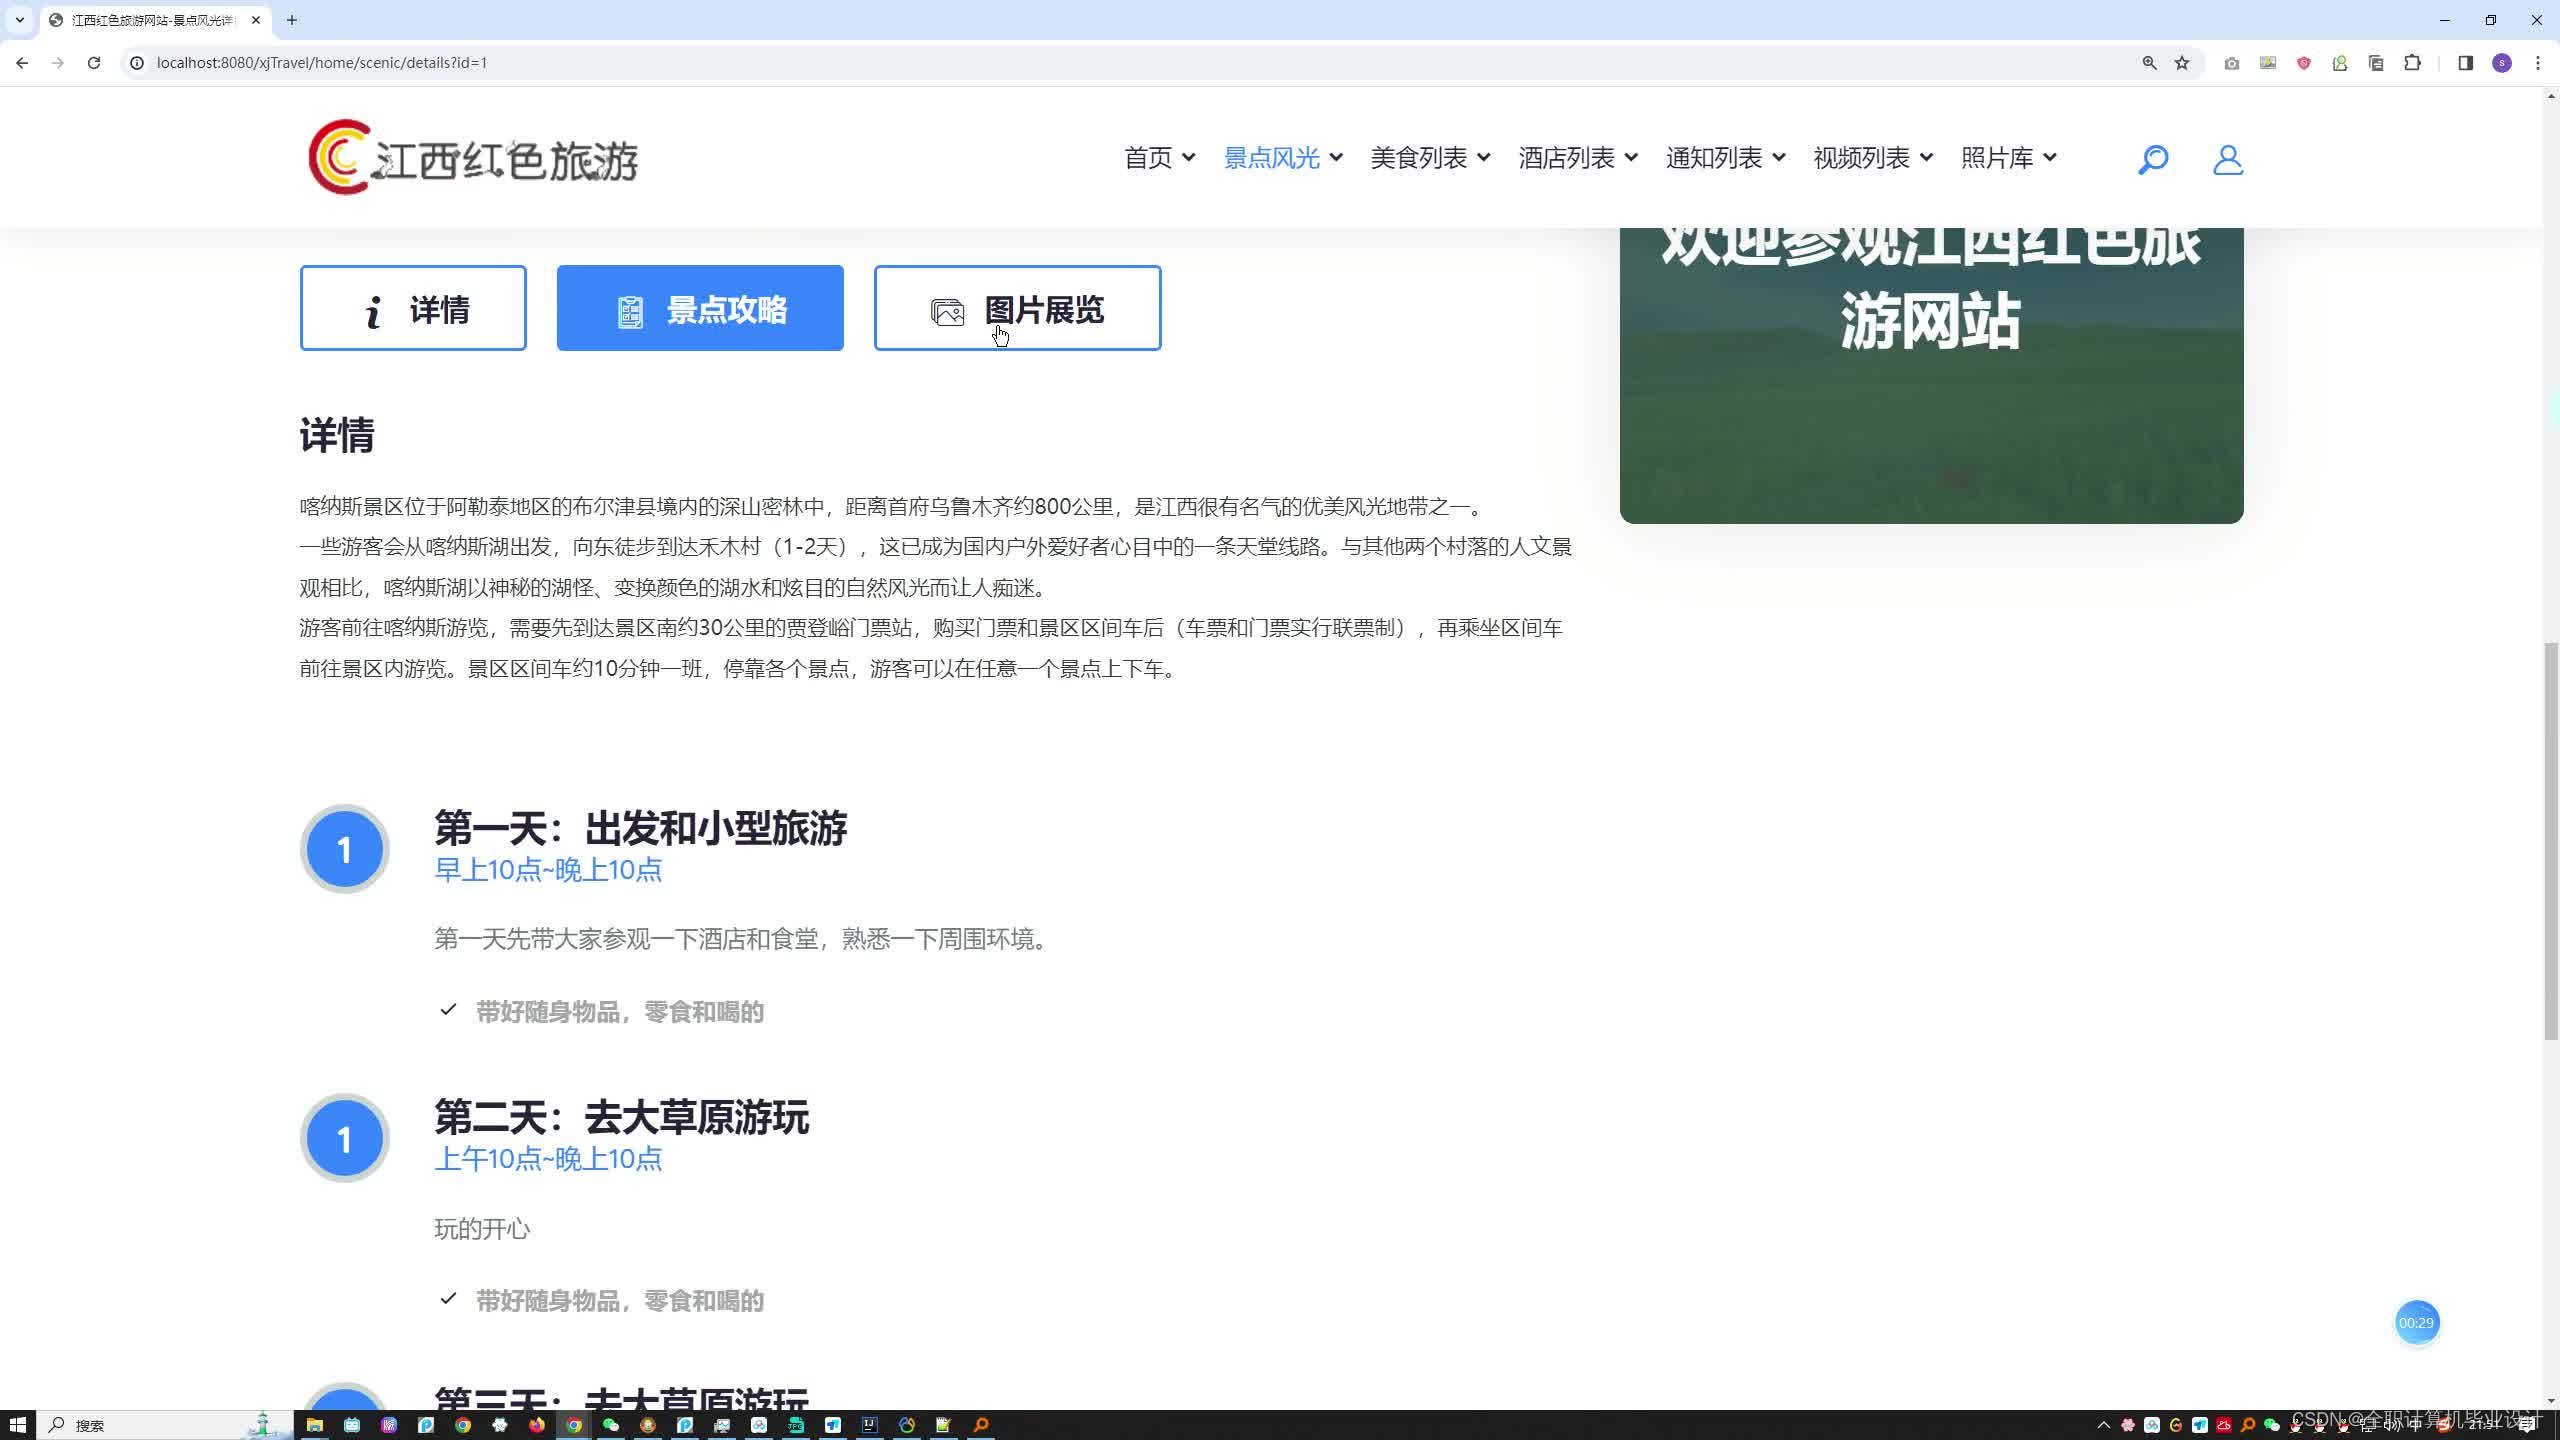The image size is (2560, 1440).
Task: Click the 图片展览 button
Action: click(1017, 308)
